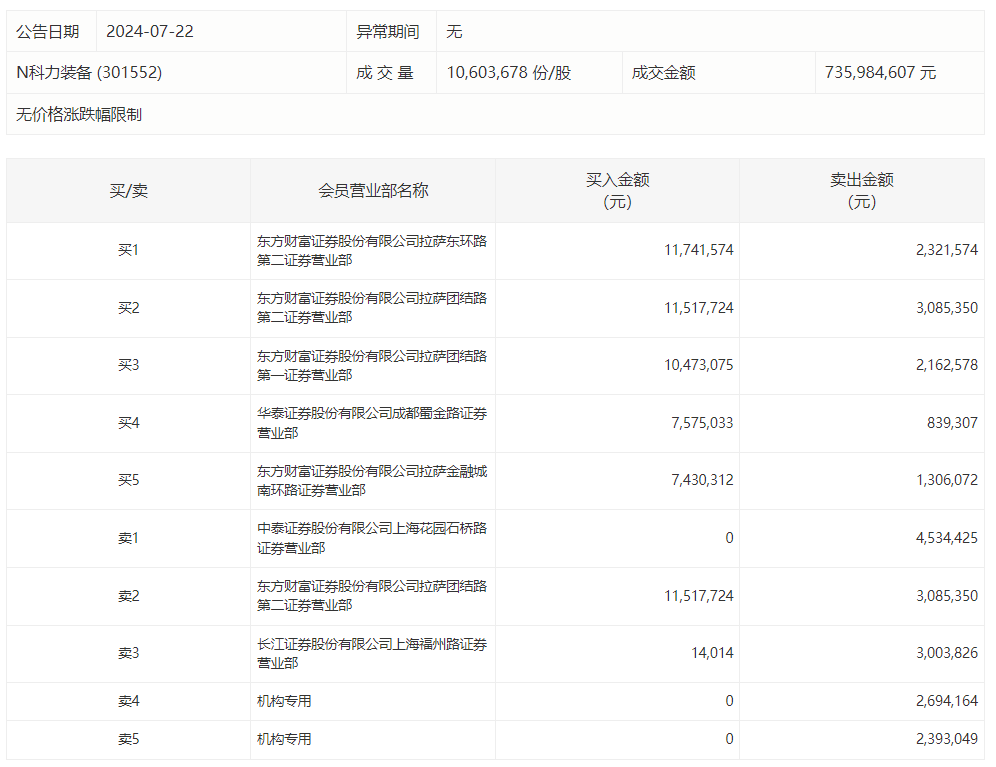The height and width of the screenshot is (767, 996).
Task: Select the 买3 row label
Action: (128, 365)
